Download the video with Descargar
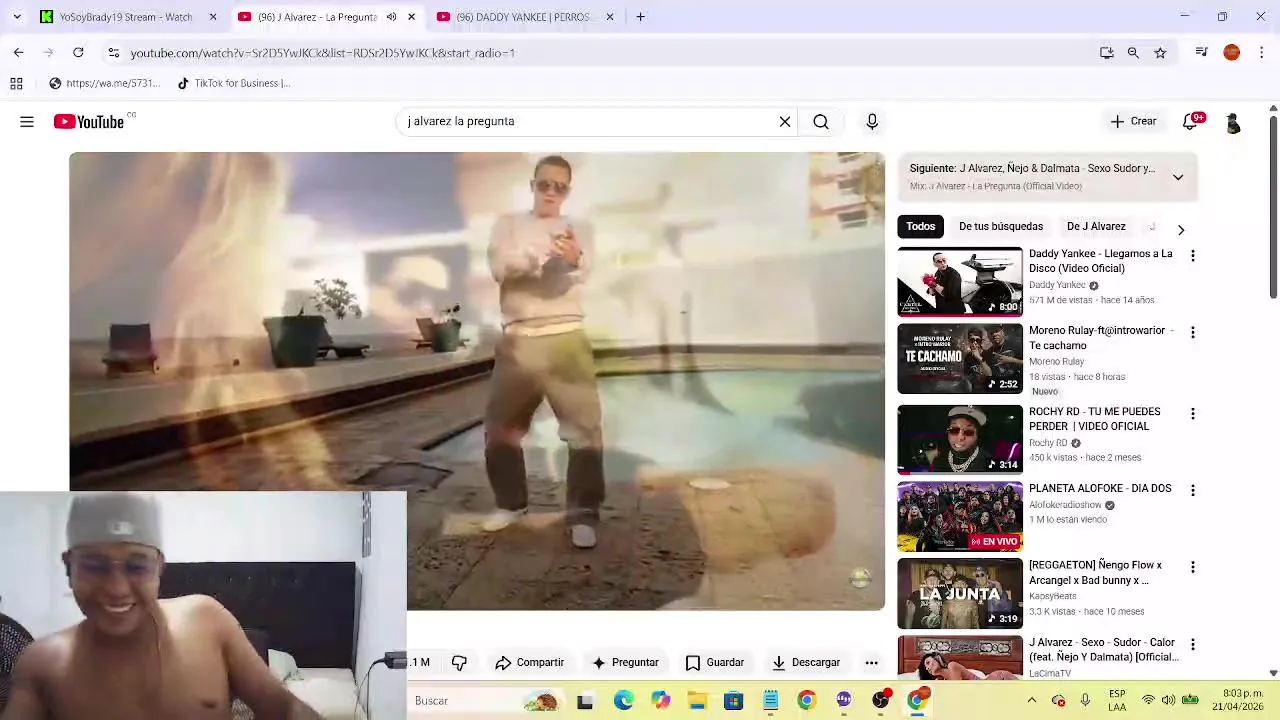The image size is (1280, 720). coord(805,662)
